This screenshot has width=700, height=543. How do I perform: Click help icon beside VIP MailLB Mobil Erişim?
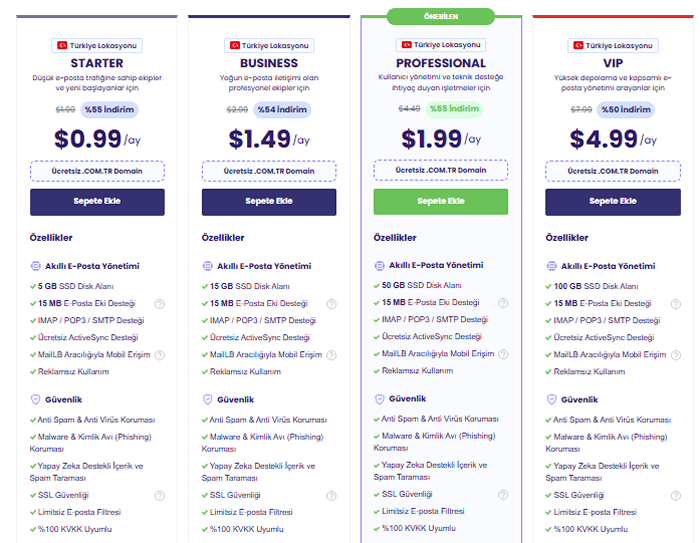[676, 355]
